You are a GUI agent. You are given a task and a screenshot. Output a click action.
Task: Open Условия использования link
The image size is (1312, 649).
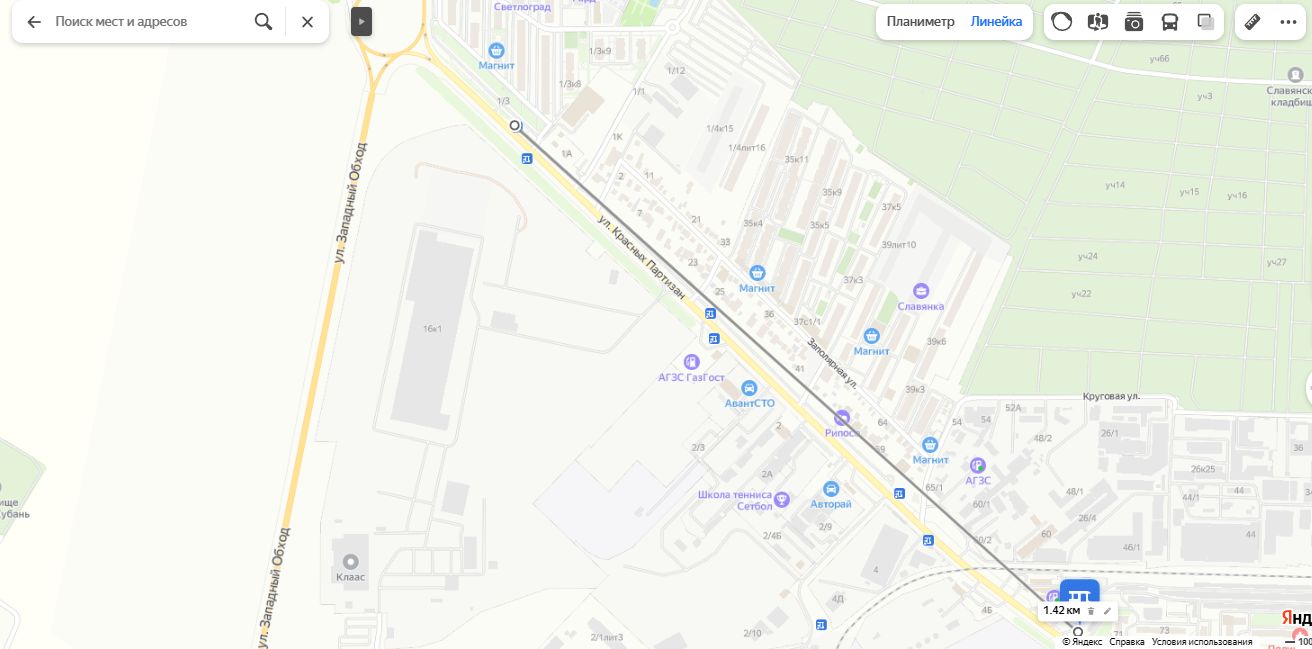(x=1201, y=642)
